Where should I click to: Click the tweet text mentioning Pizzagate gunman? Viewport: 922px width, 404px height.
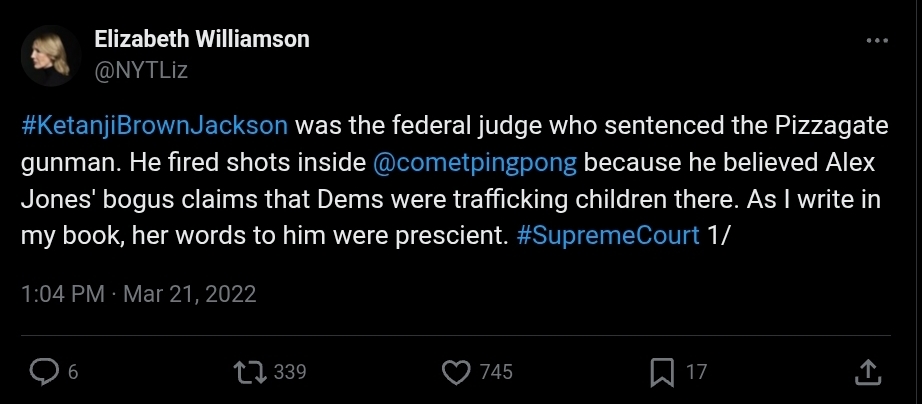455,182
